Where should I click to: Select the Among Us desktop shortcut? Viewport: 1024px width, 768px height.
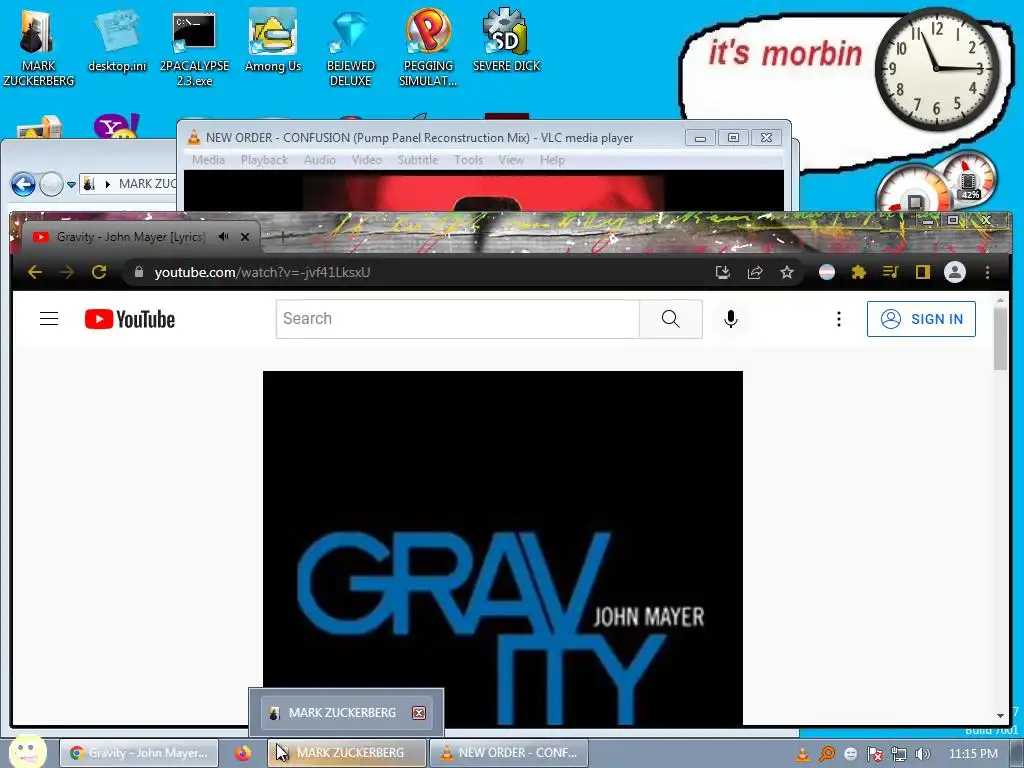point(273,40)
